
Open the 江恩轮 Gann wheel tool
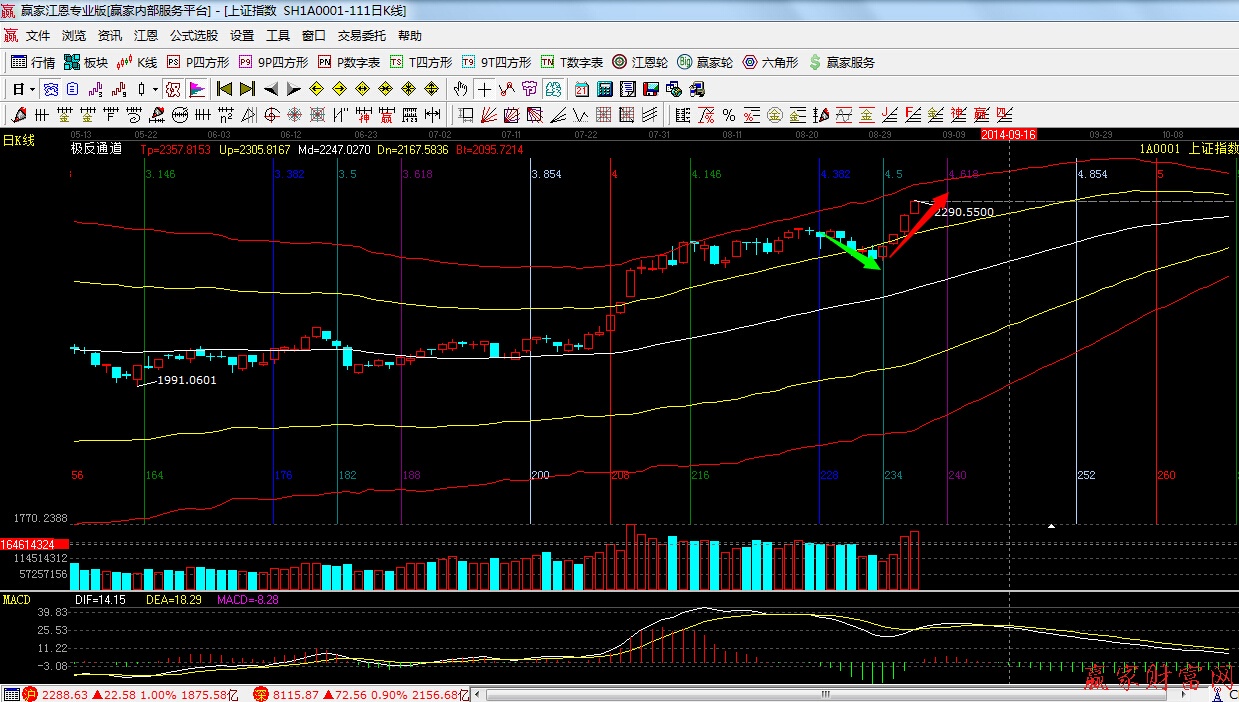pyautogui.click(x=642, y=62)
